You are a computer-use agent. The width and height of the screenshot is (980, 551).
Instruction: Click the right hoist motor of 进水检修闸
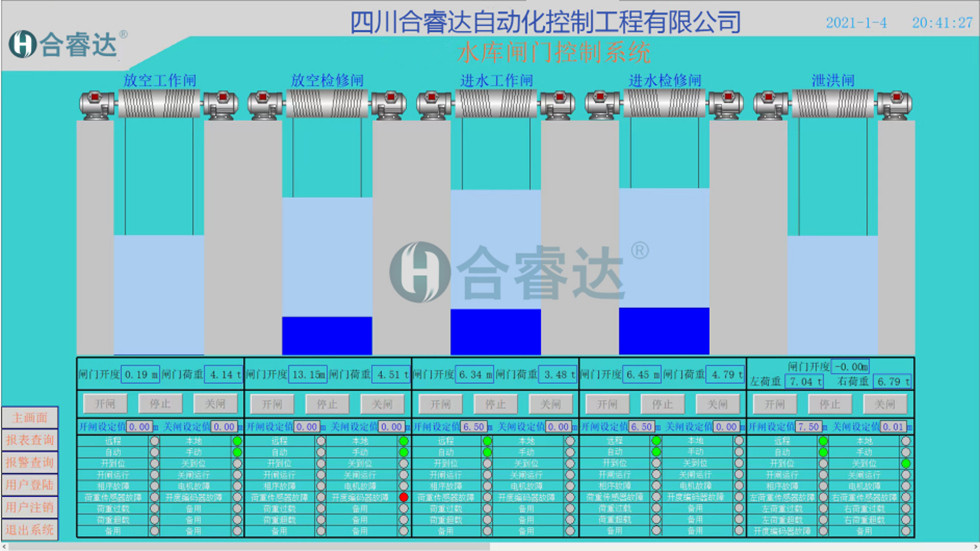click(x=726, y=104)
